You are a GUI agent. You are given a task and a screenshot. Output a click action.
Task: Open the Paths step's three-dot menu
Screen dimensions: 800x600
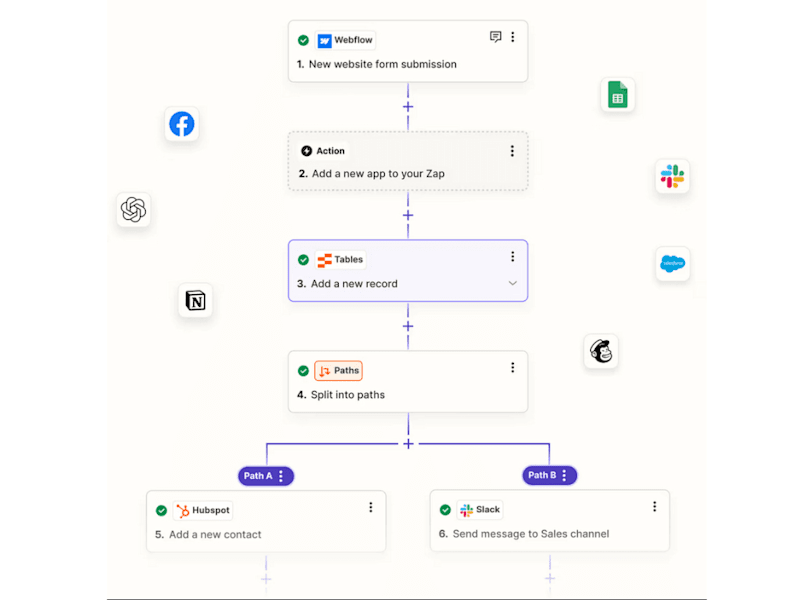(513, 368)
